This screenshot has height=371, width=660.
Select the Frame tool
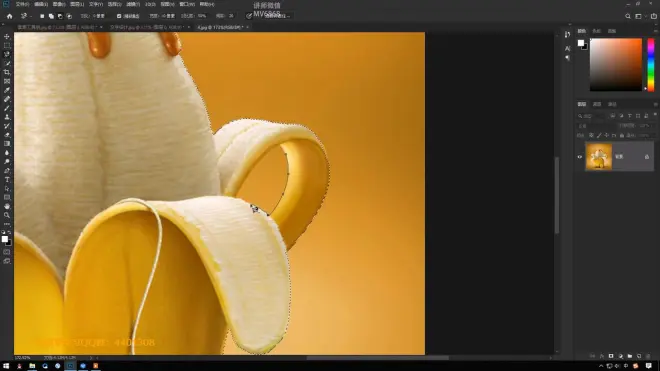tap(7, 81)
